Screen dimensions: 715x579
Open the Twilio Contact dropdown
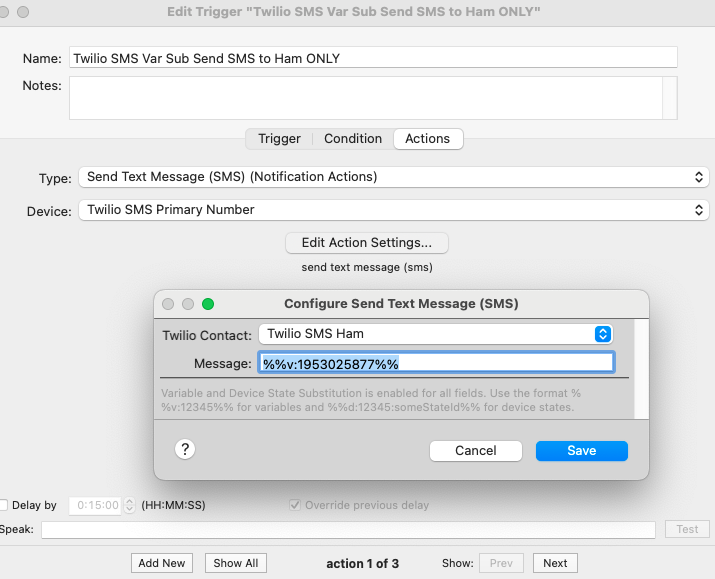pos(435,334)
